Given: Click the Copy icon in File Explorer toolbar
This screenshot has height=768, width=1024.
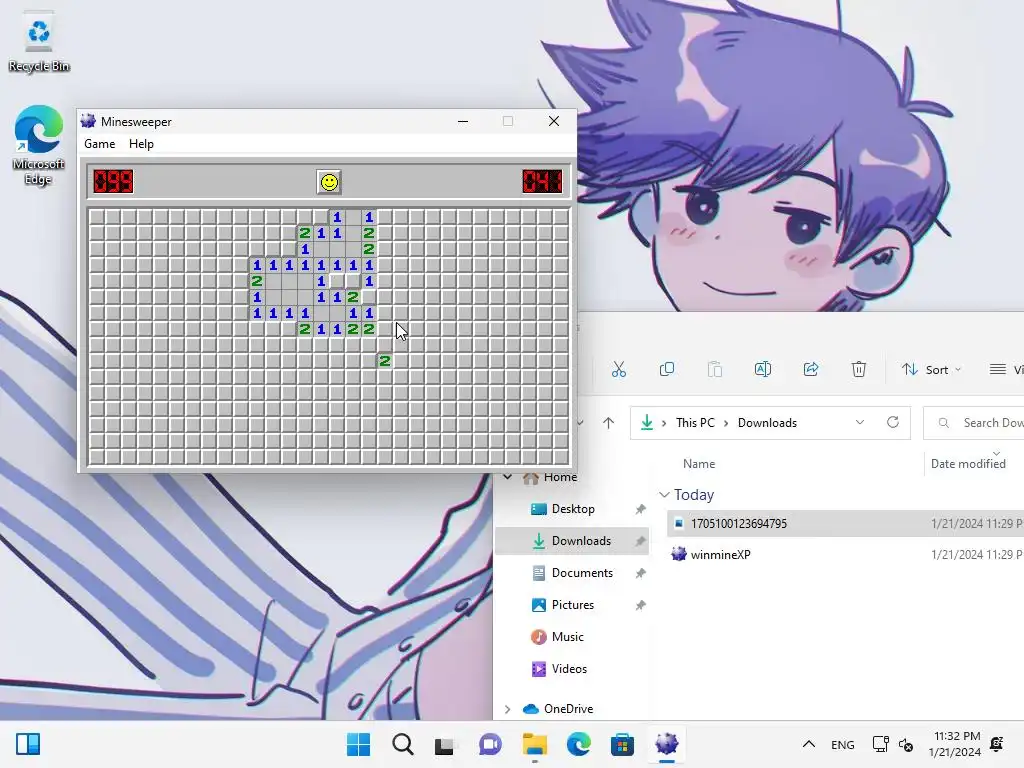Looking at the screenshot, I should (667, 370).
